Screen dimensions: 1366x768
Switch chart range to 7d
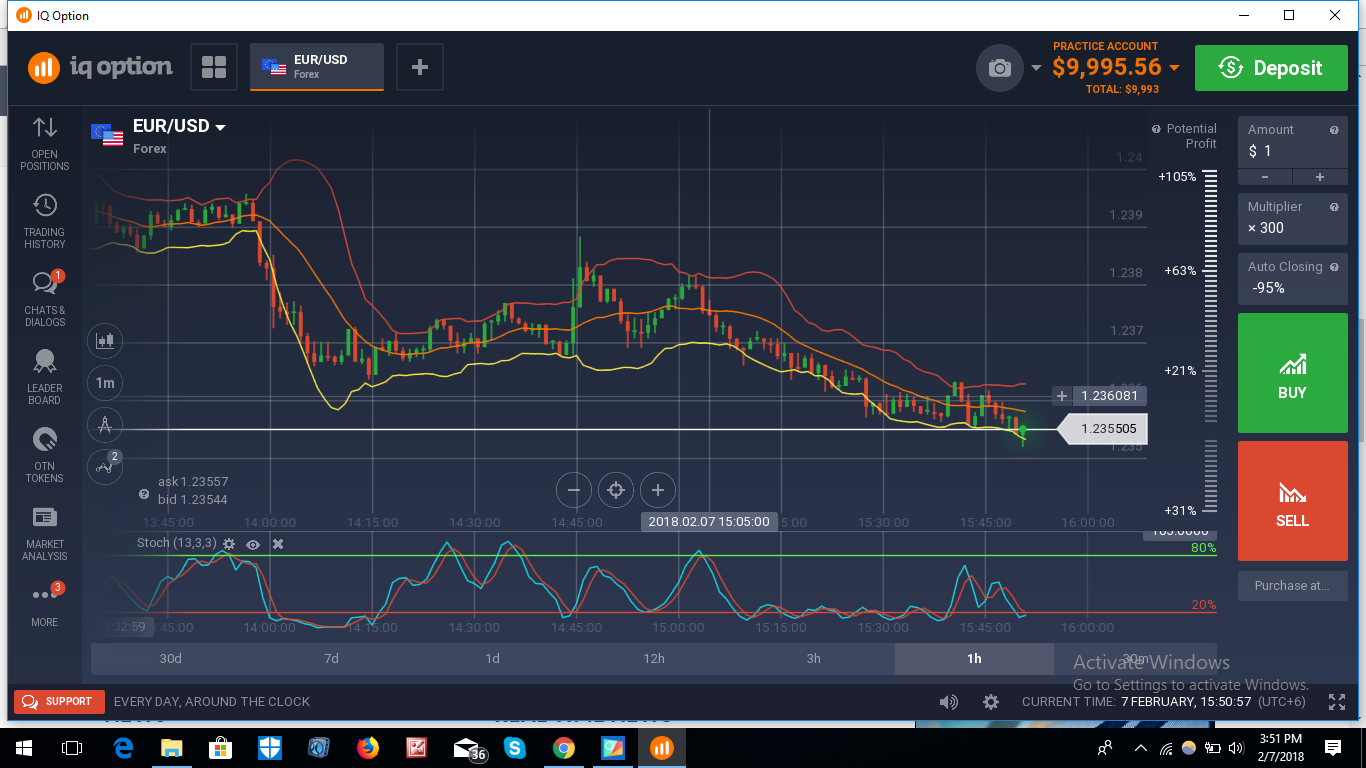331,658
